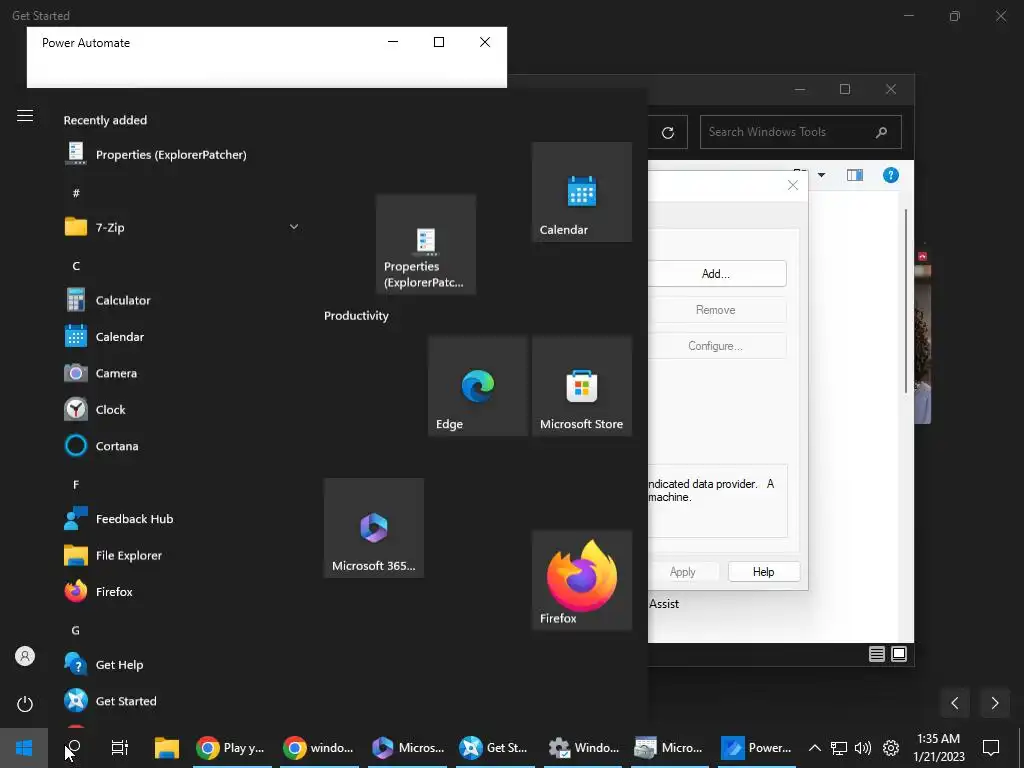Image resolution: width=1024 pixels, height=768 pixels.
Task: Open the 7-Zip folder entry
Action: (x=181, y=227)
